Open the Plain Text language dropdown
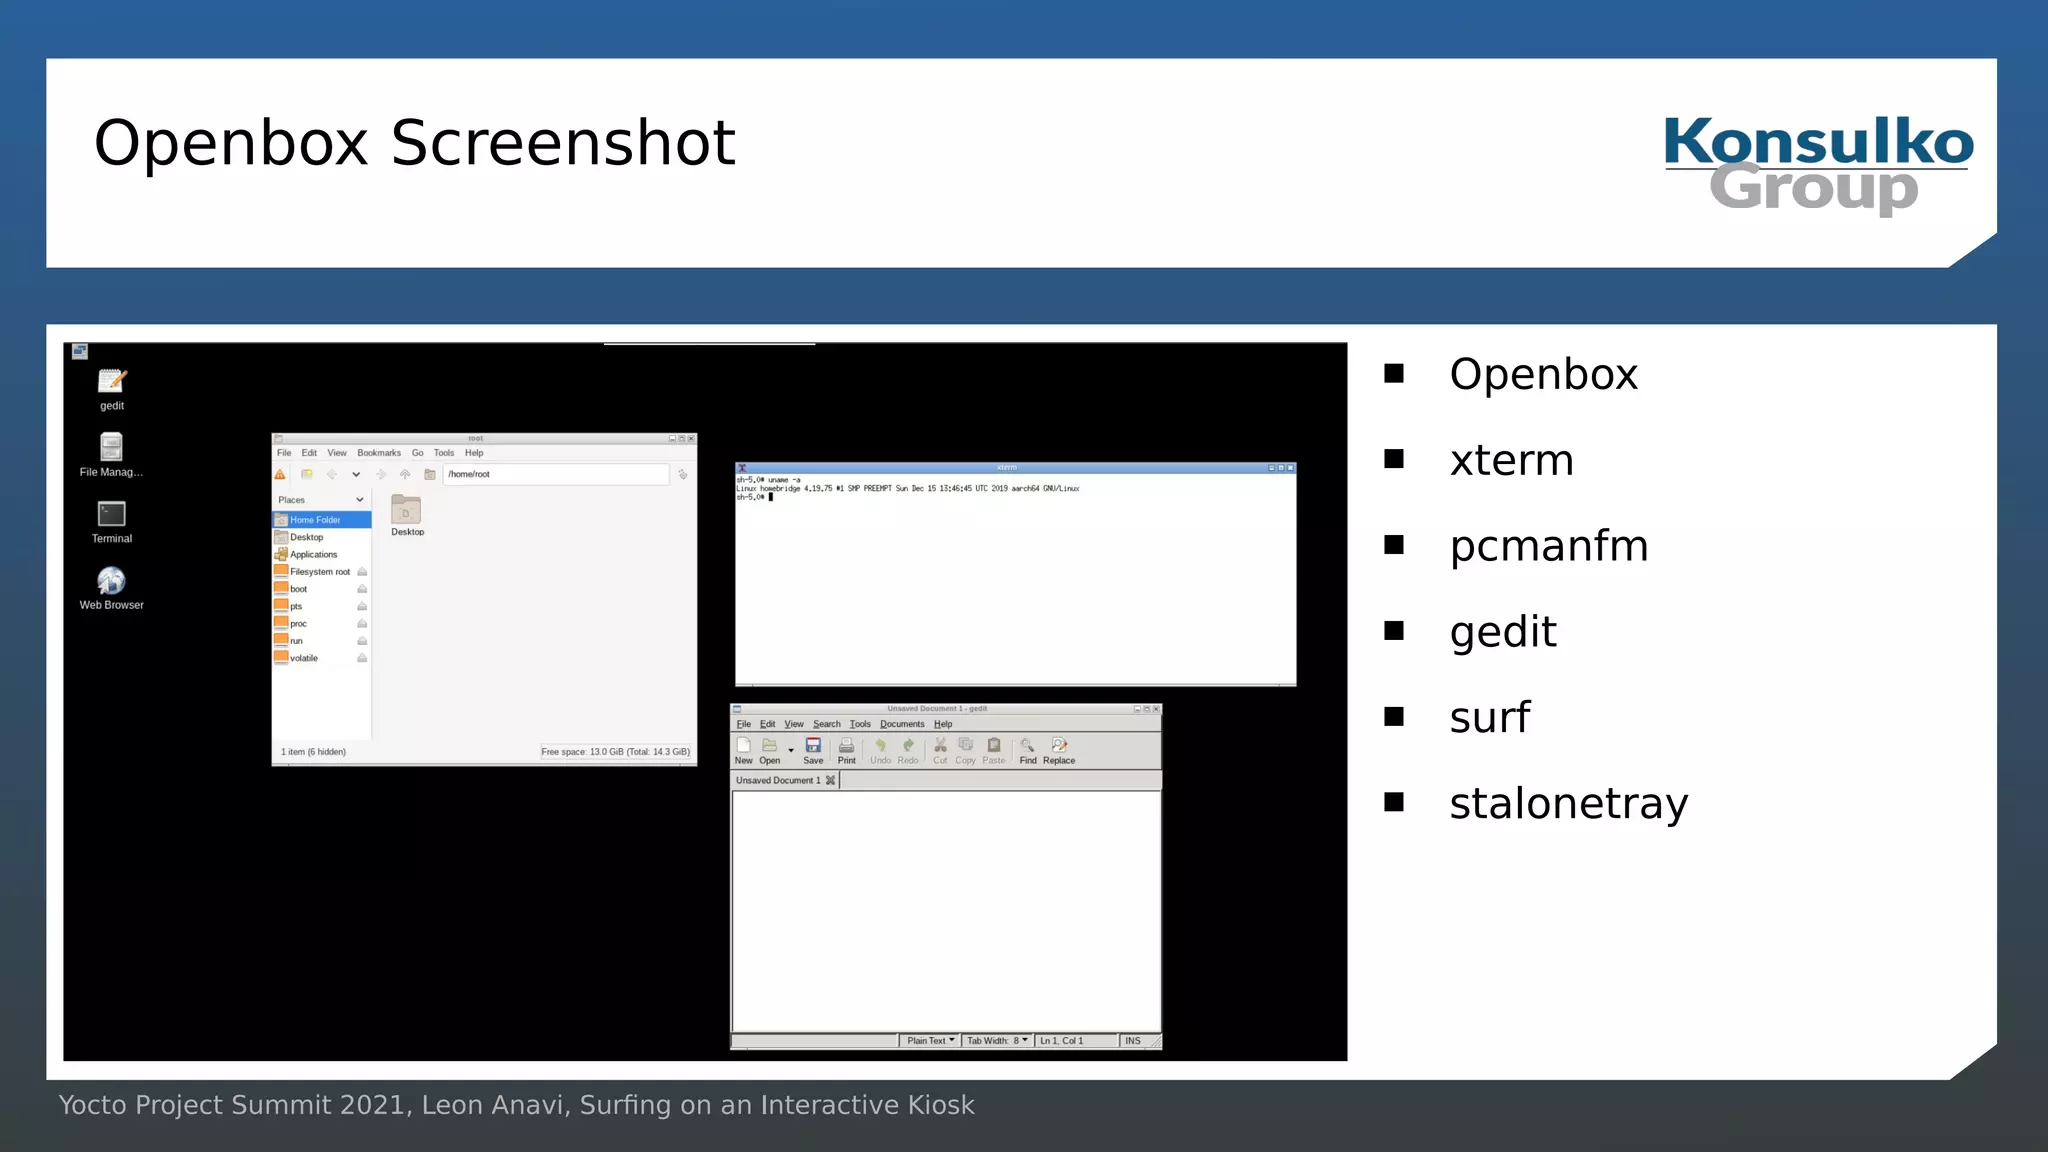Screen dimensions: 2048x1152 pos(930,1041)
